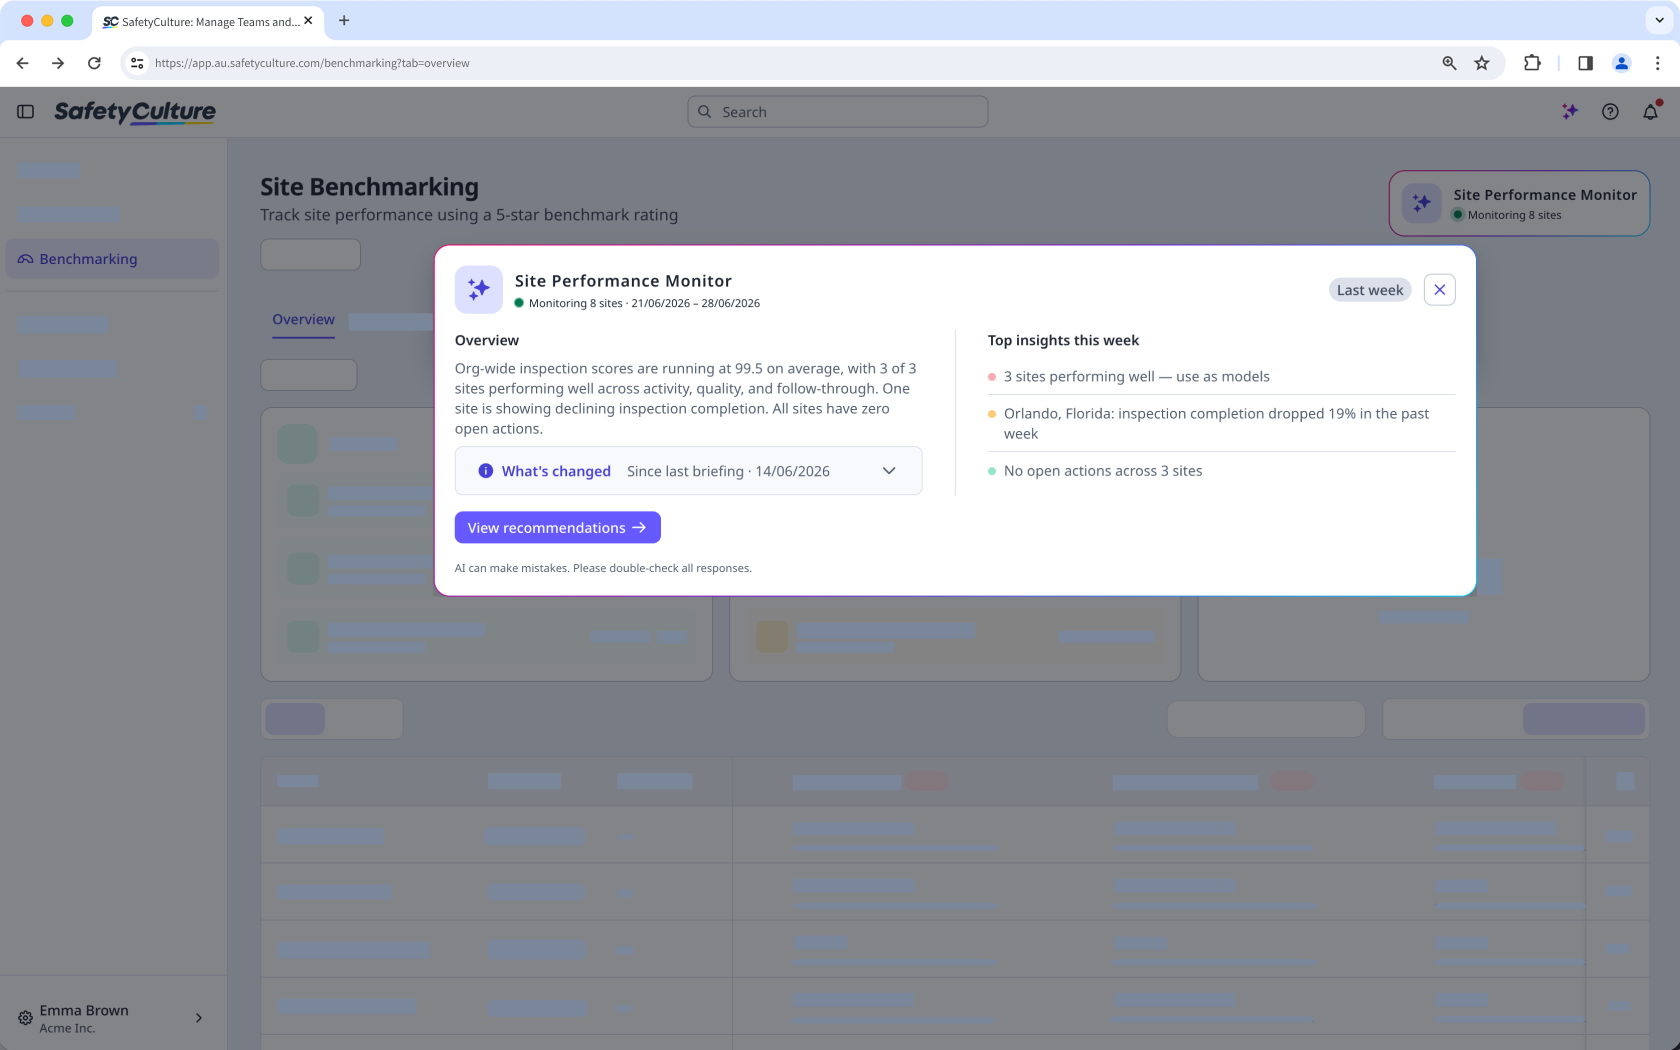Open browser three-dot menu
Image resolution: width=1680 pixels, height=1050 pixels.
pos(1657,63)
